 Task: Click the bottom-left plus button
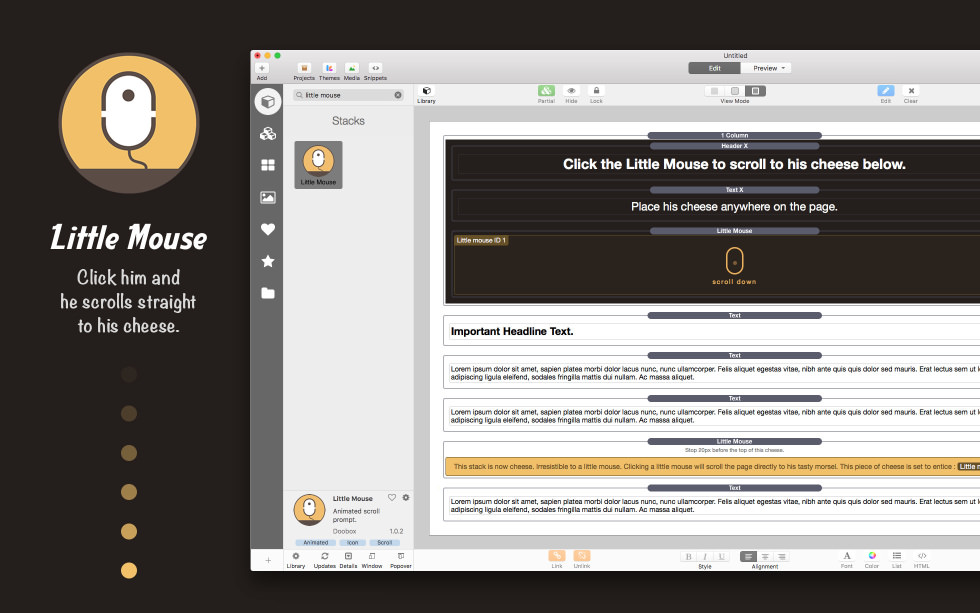point(268,560)
